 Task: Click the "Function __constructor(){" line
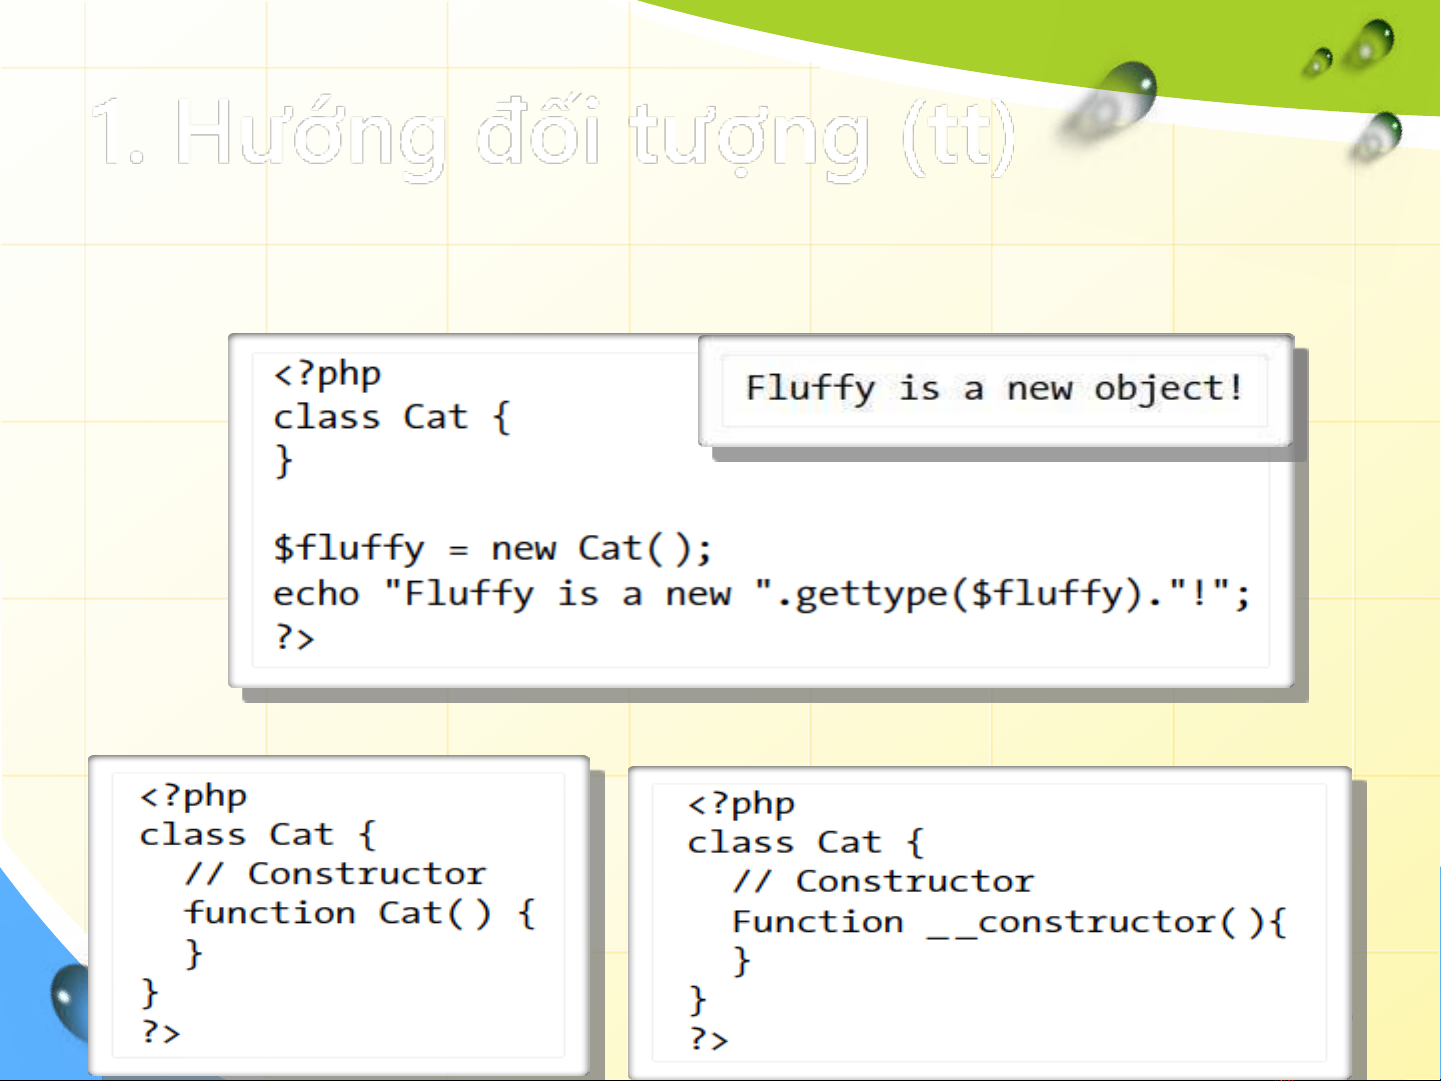coord(1008,921)
